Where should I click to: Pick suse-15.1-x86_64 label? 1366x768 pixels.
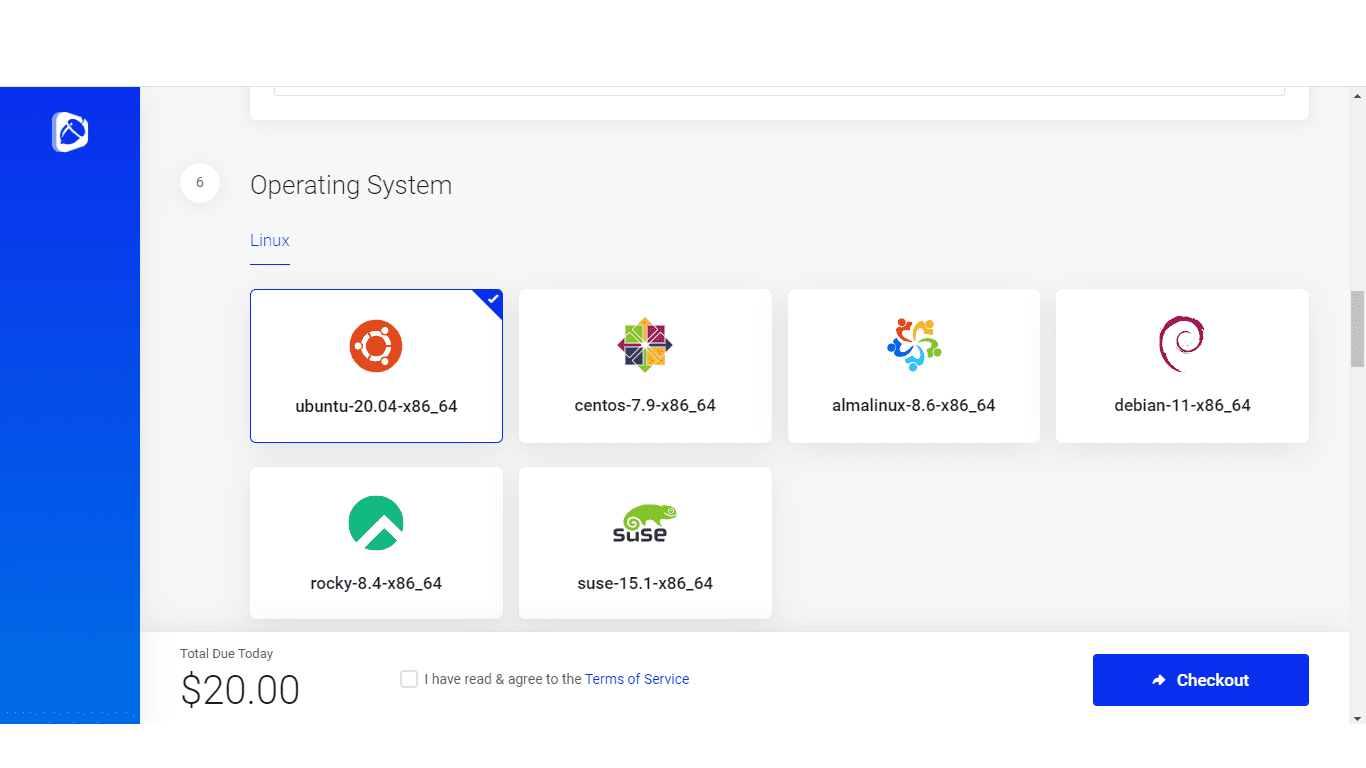pos(645,583)
